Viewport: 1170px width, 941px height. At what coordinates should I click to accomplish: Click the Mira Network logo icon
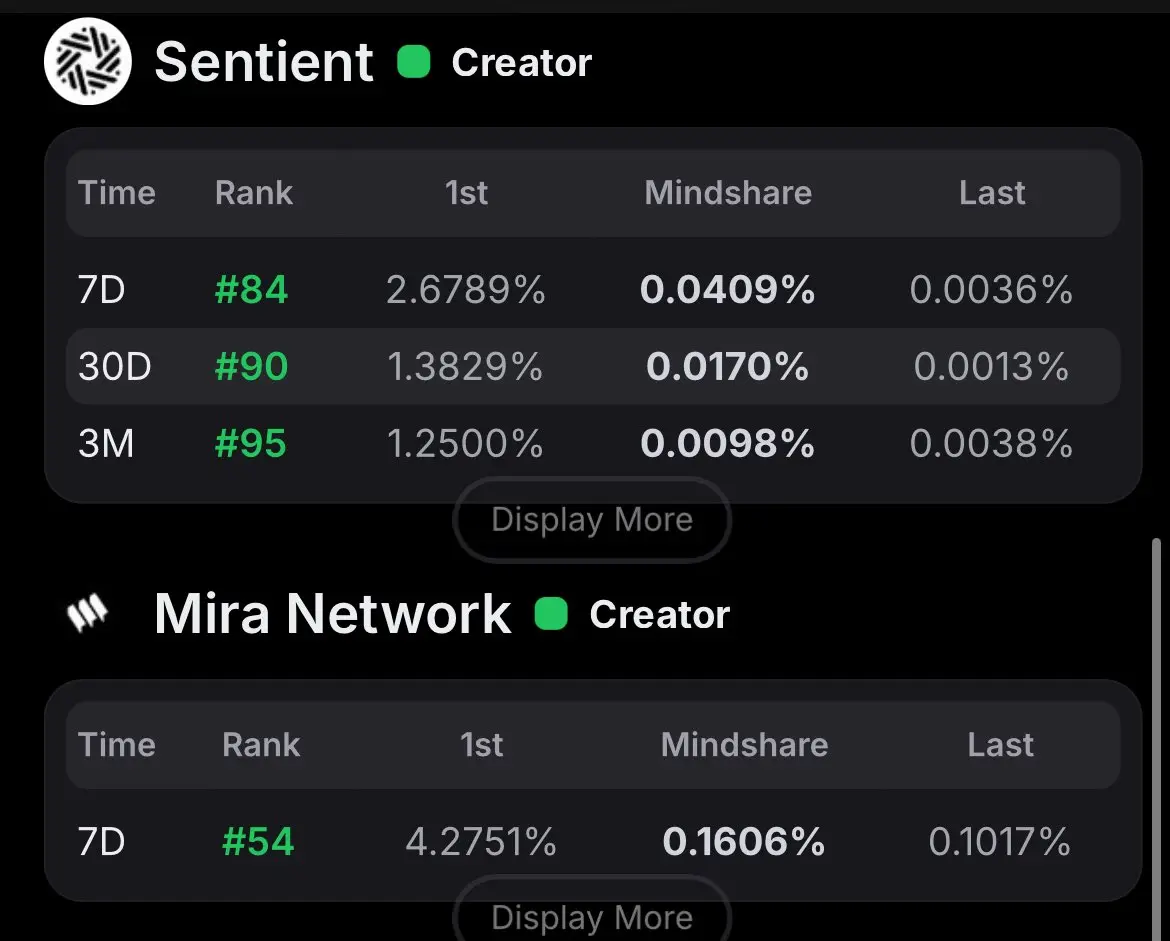pos(87,613)
